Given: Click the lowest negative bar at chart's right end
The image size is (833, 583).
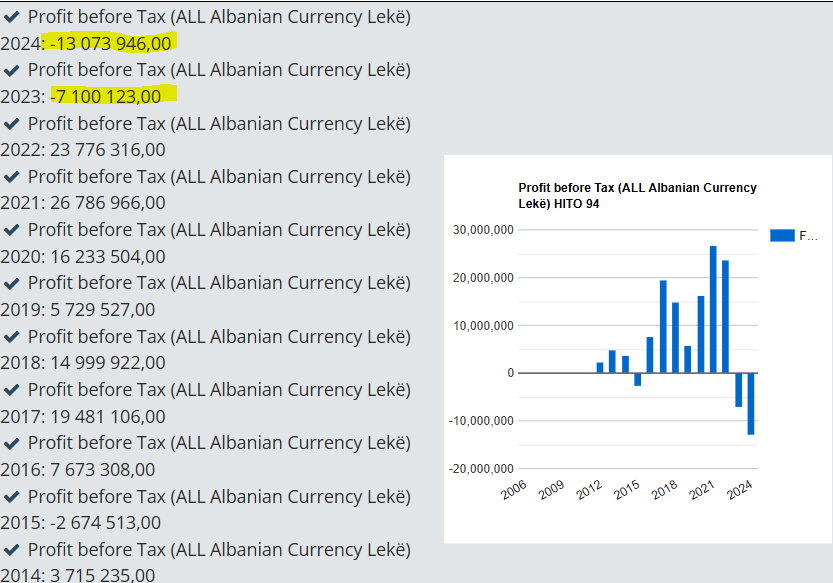Looking at the screenshot, I should (x=750, y=403).
